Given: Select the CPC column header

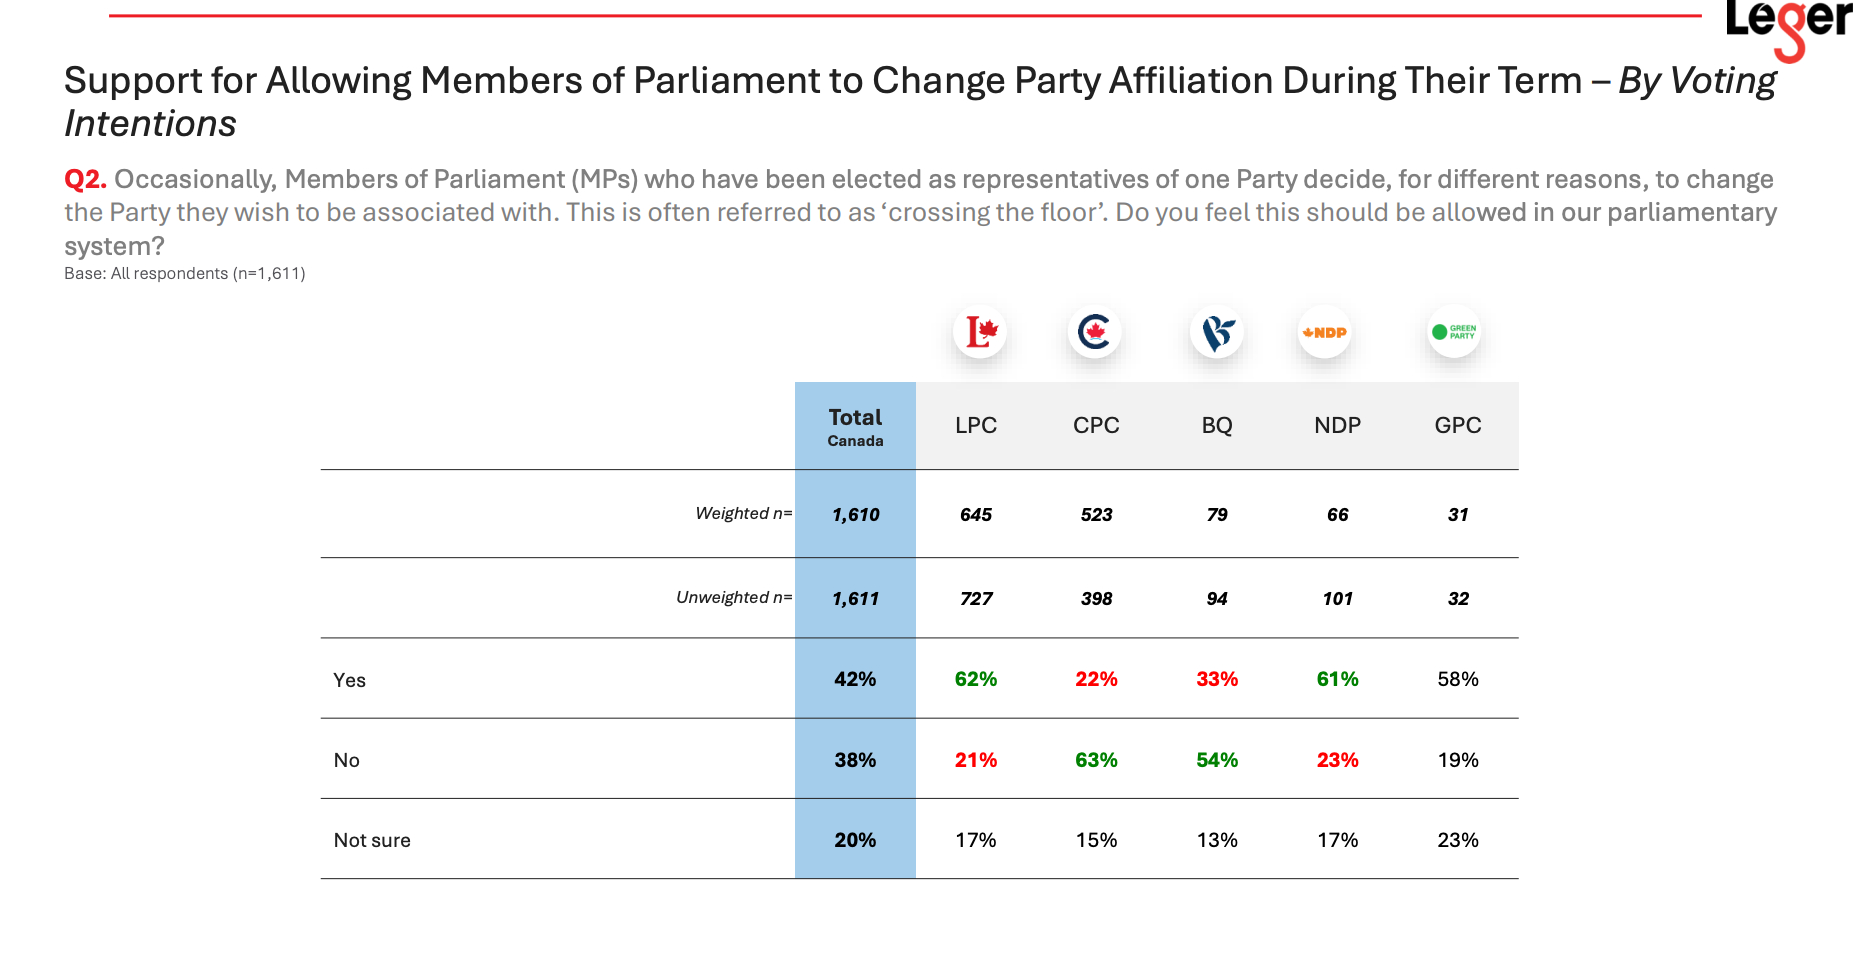Looking at the screenshot, I should [1096, 426].
